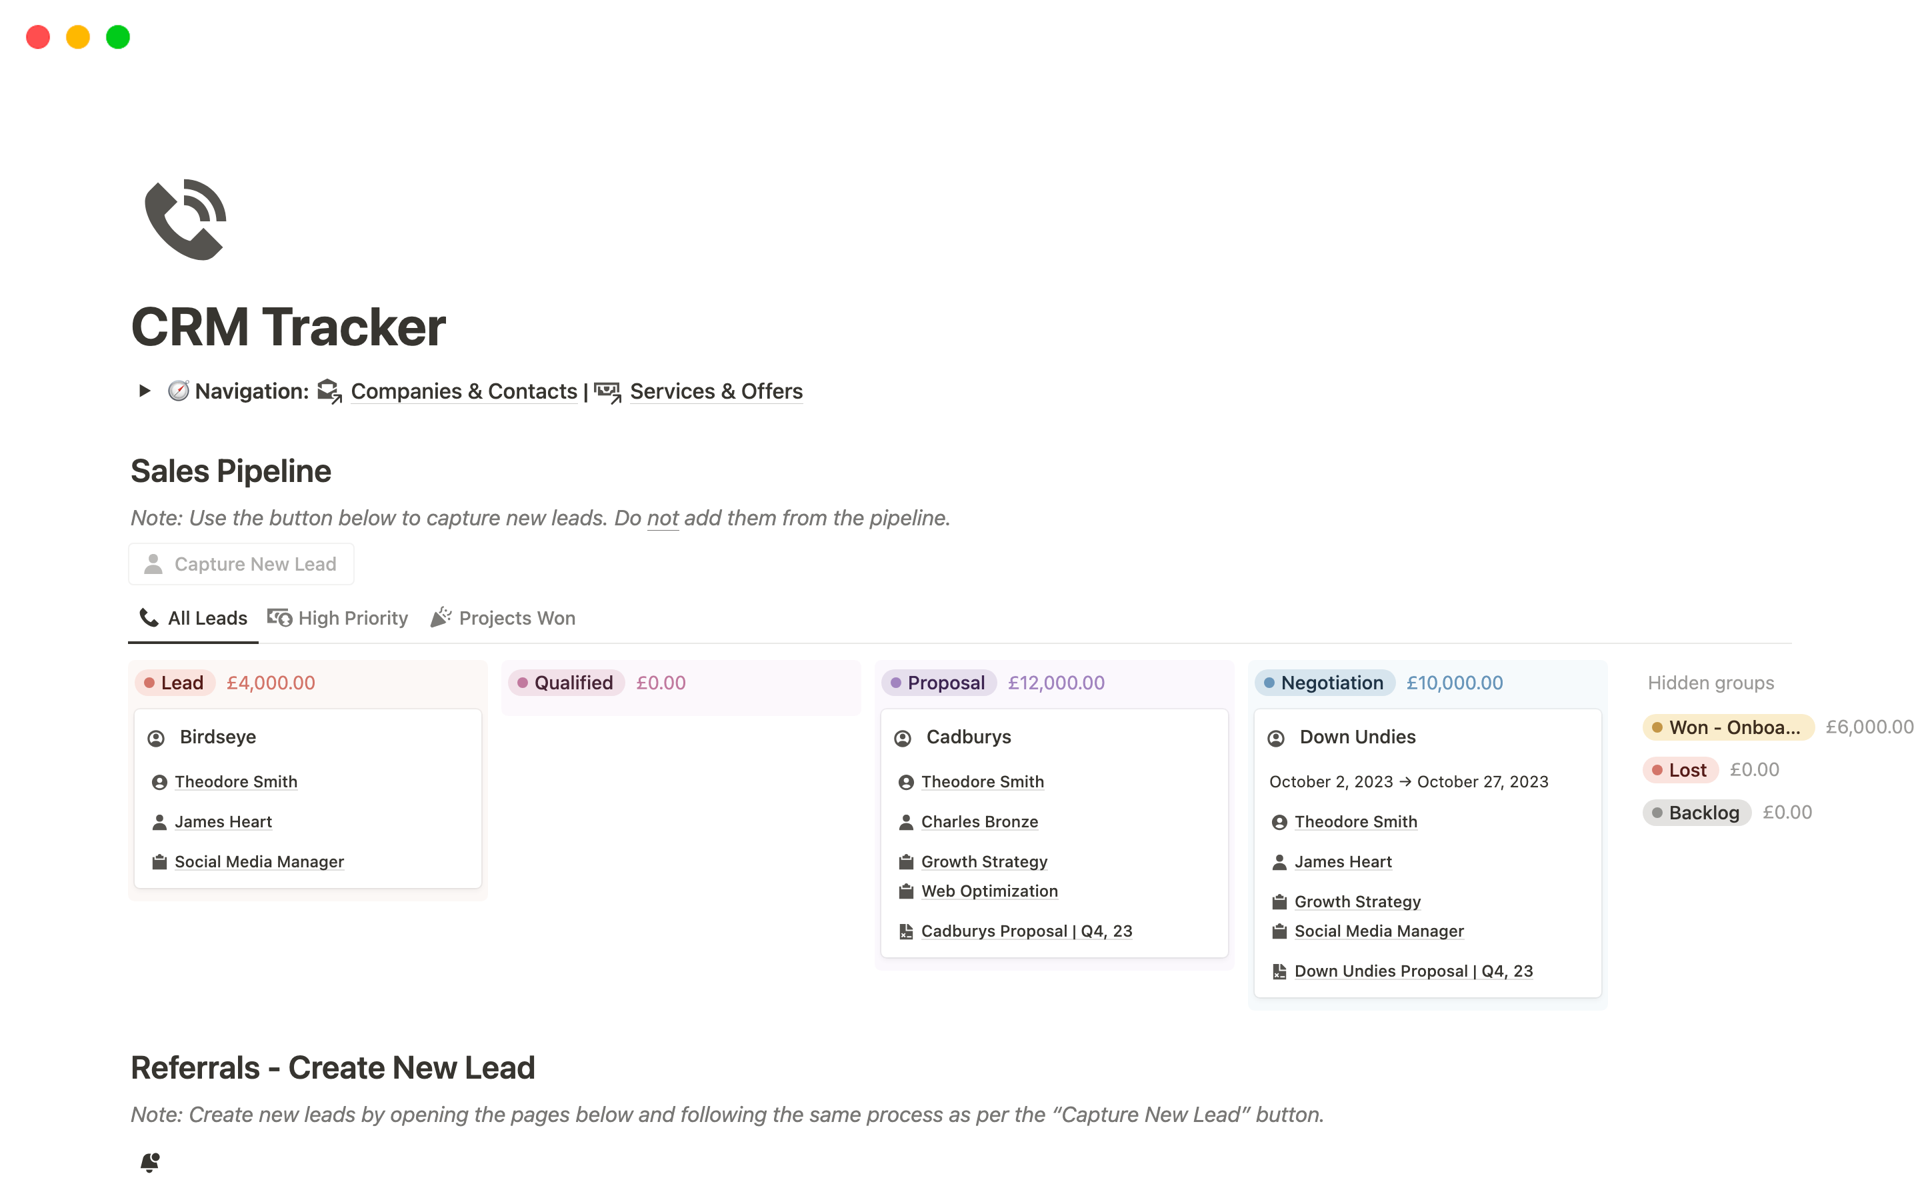Expand the Won - Onboarding group
This screenshot has width=1920, height=1200.
pyautogui.click(x=1725, y=724)
